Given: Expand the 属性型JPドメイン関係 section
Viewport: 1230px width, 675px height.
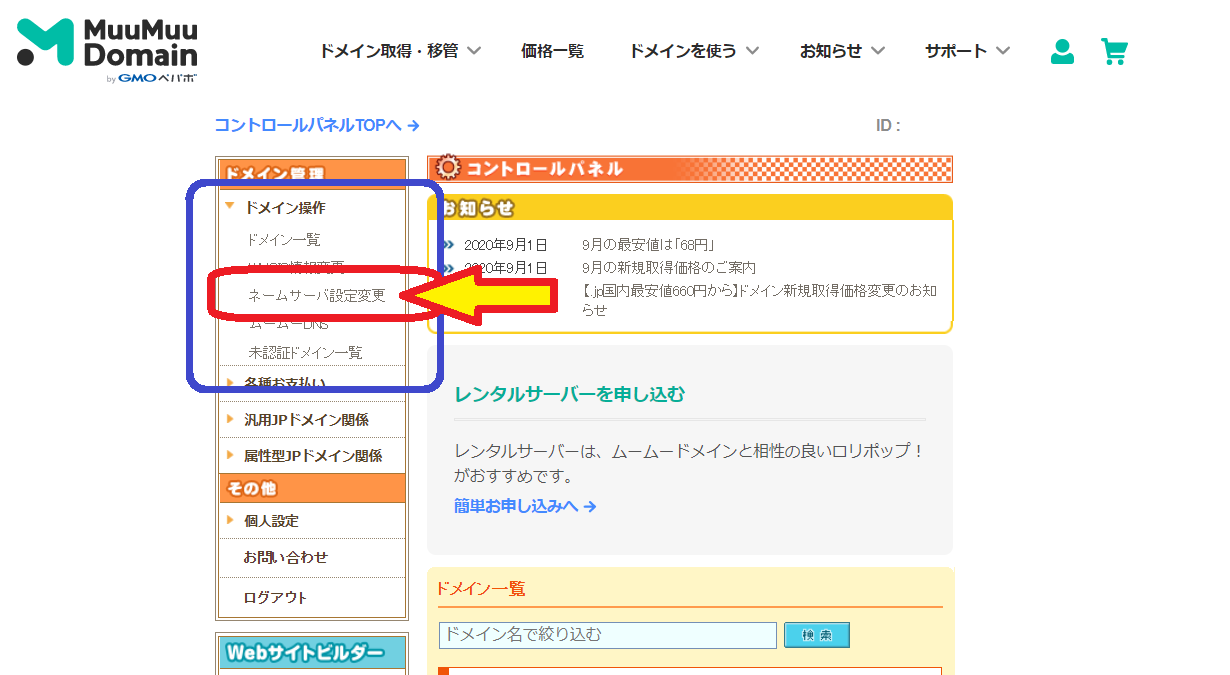Looking at the screenshot, I should click(x=312, y=456).
